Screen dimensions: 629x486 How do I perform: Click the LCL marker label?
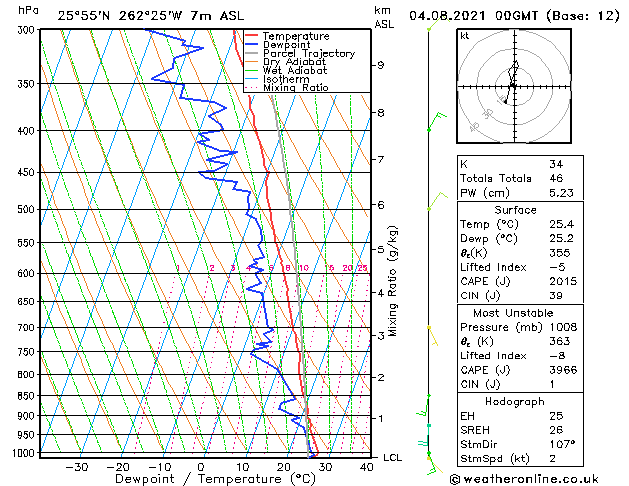click(x=393, y=457)
